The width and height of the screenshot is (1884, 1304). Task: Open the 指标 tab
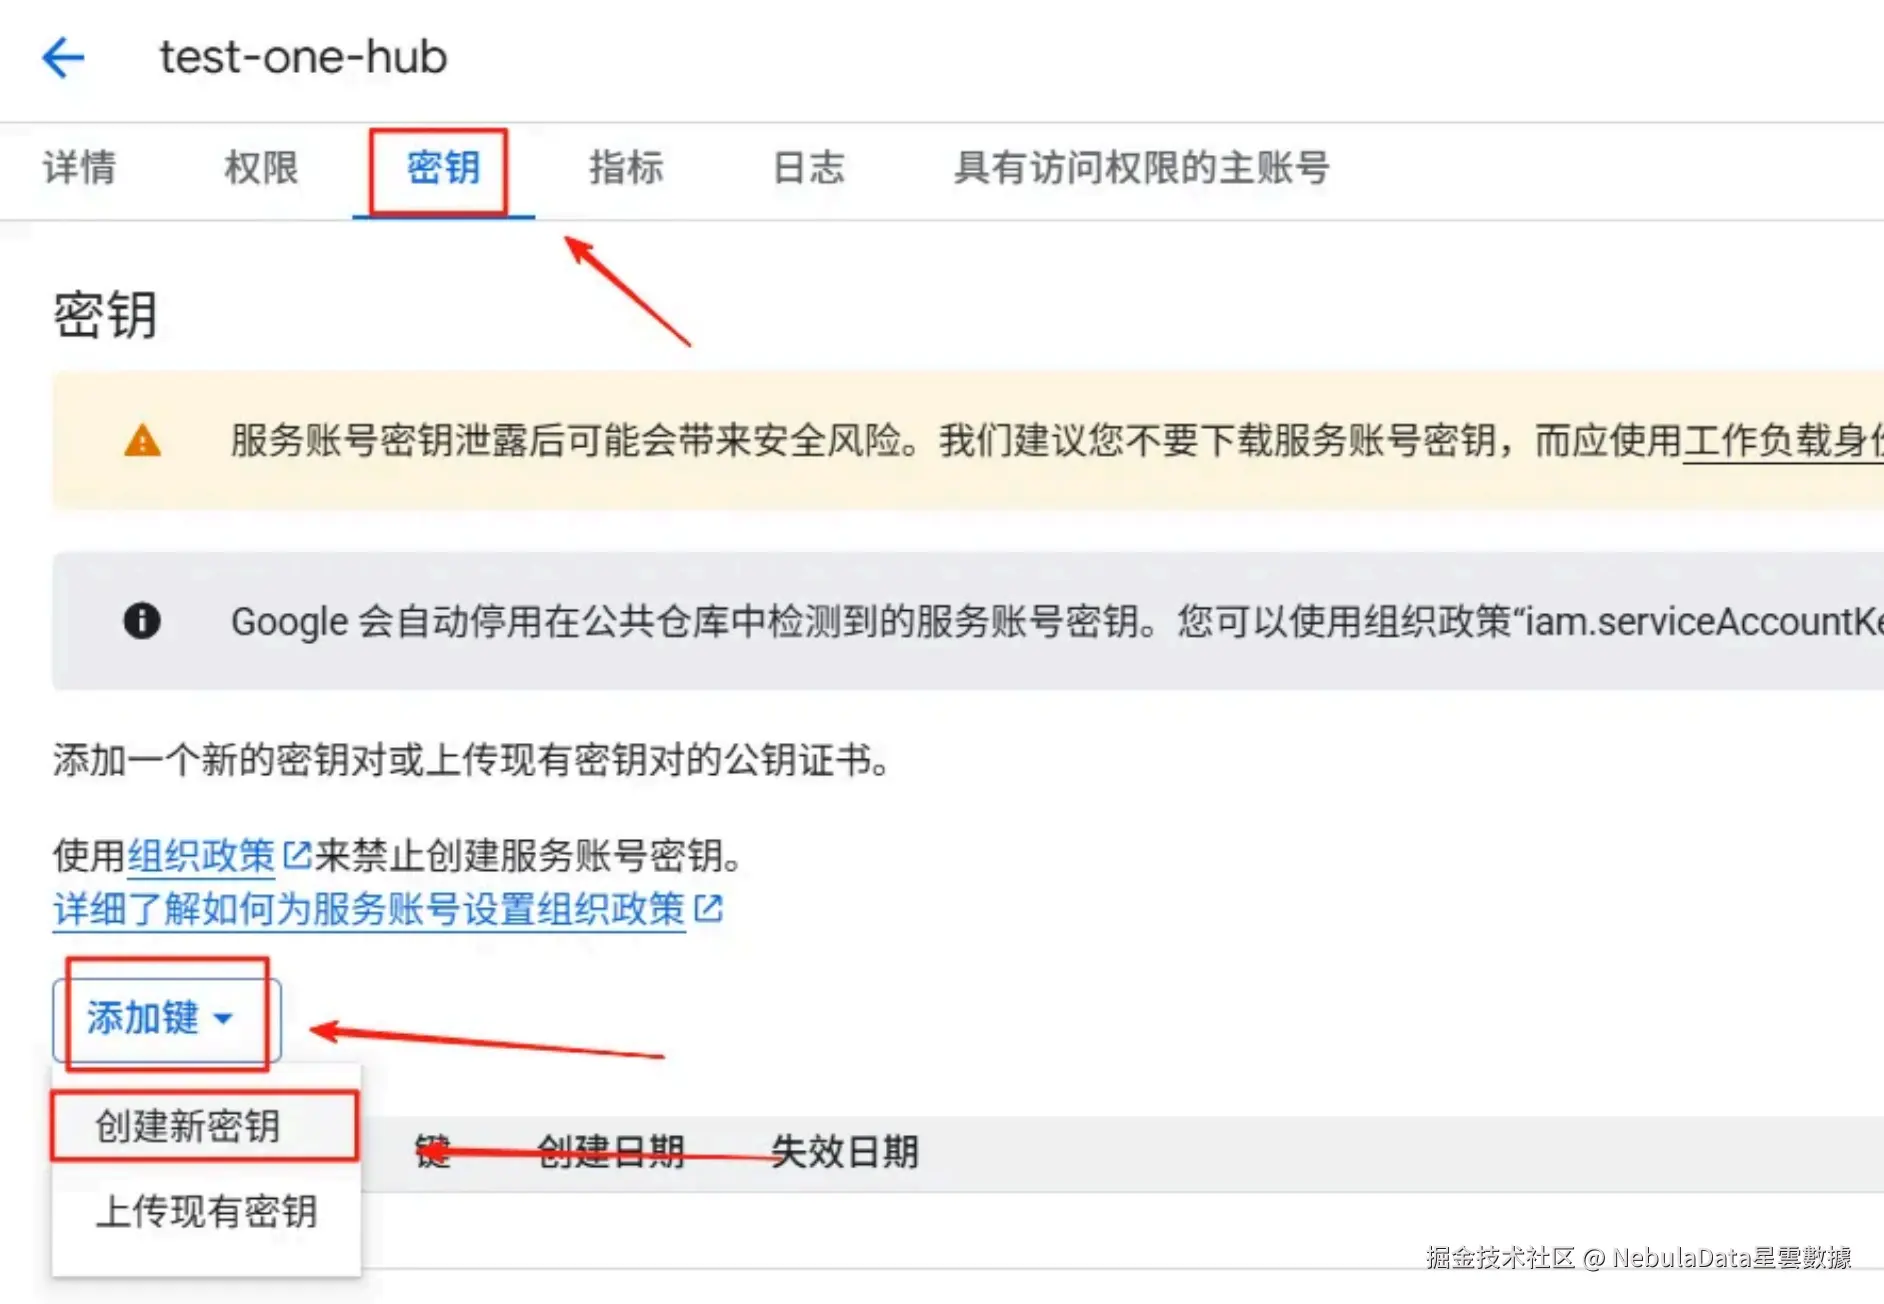[626, 167]
